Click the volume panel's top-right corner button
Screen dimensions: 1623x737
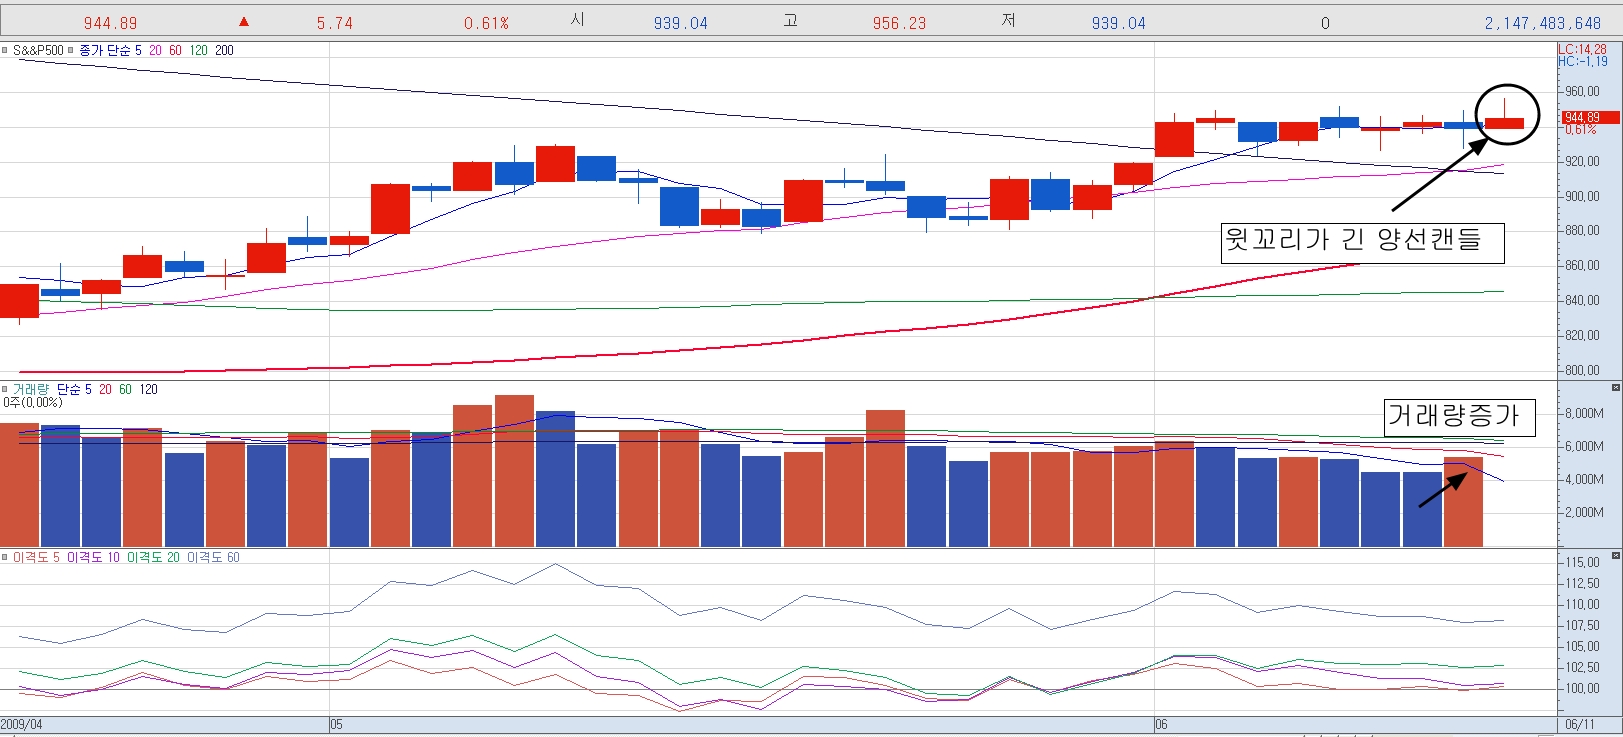[x=1615, y=387]
